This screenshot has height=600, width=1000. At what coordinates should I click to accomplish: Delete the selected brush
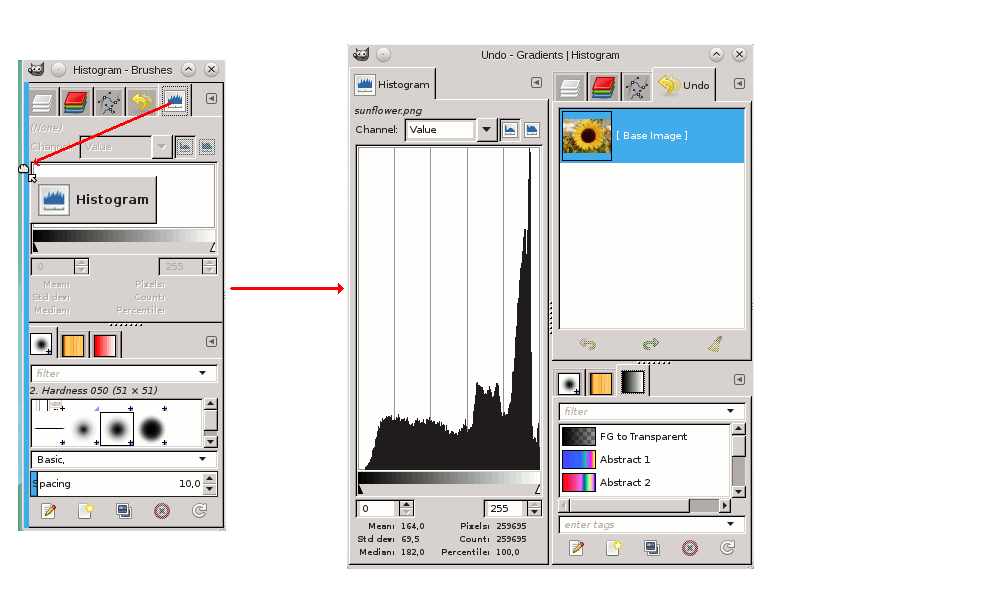tap(161, 510)
